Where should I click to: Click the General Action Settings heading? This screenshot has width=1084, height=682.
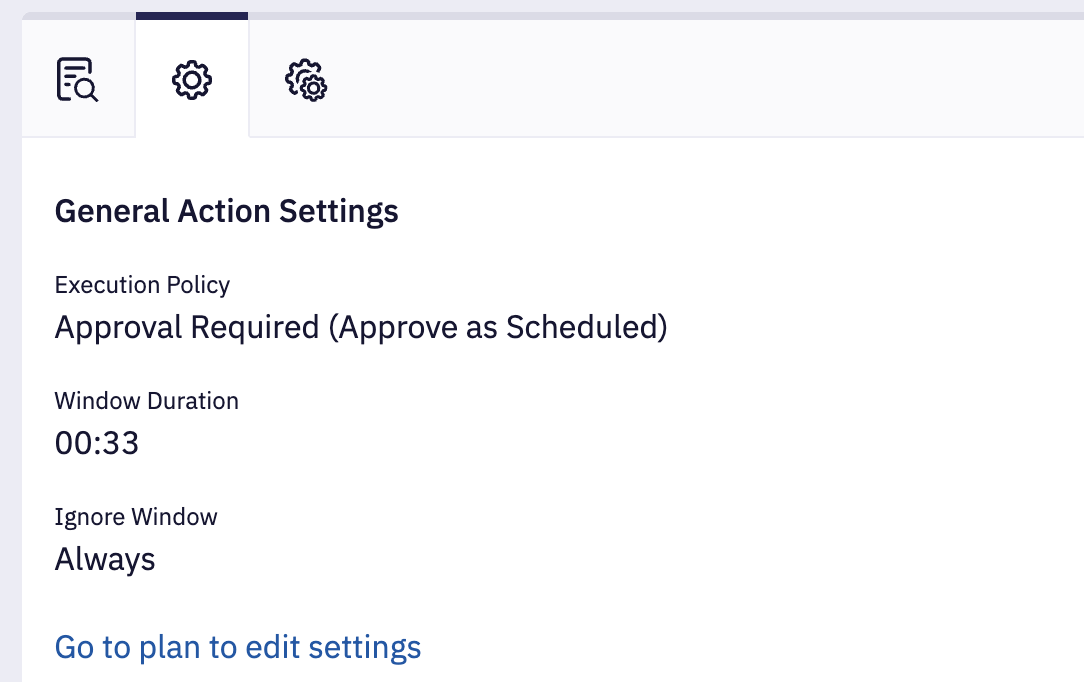(x=227, y=211)
